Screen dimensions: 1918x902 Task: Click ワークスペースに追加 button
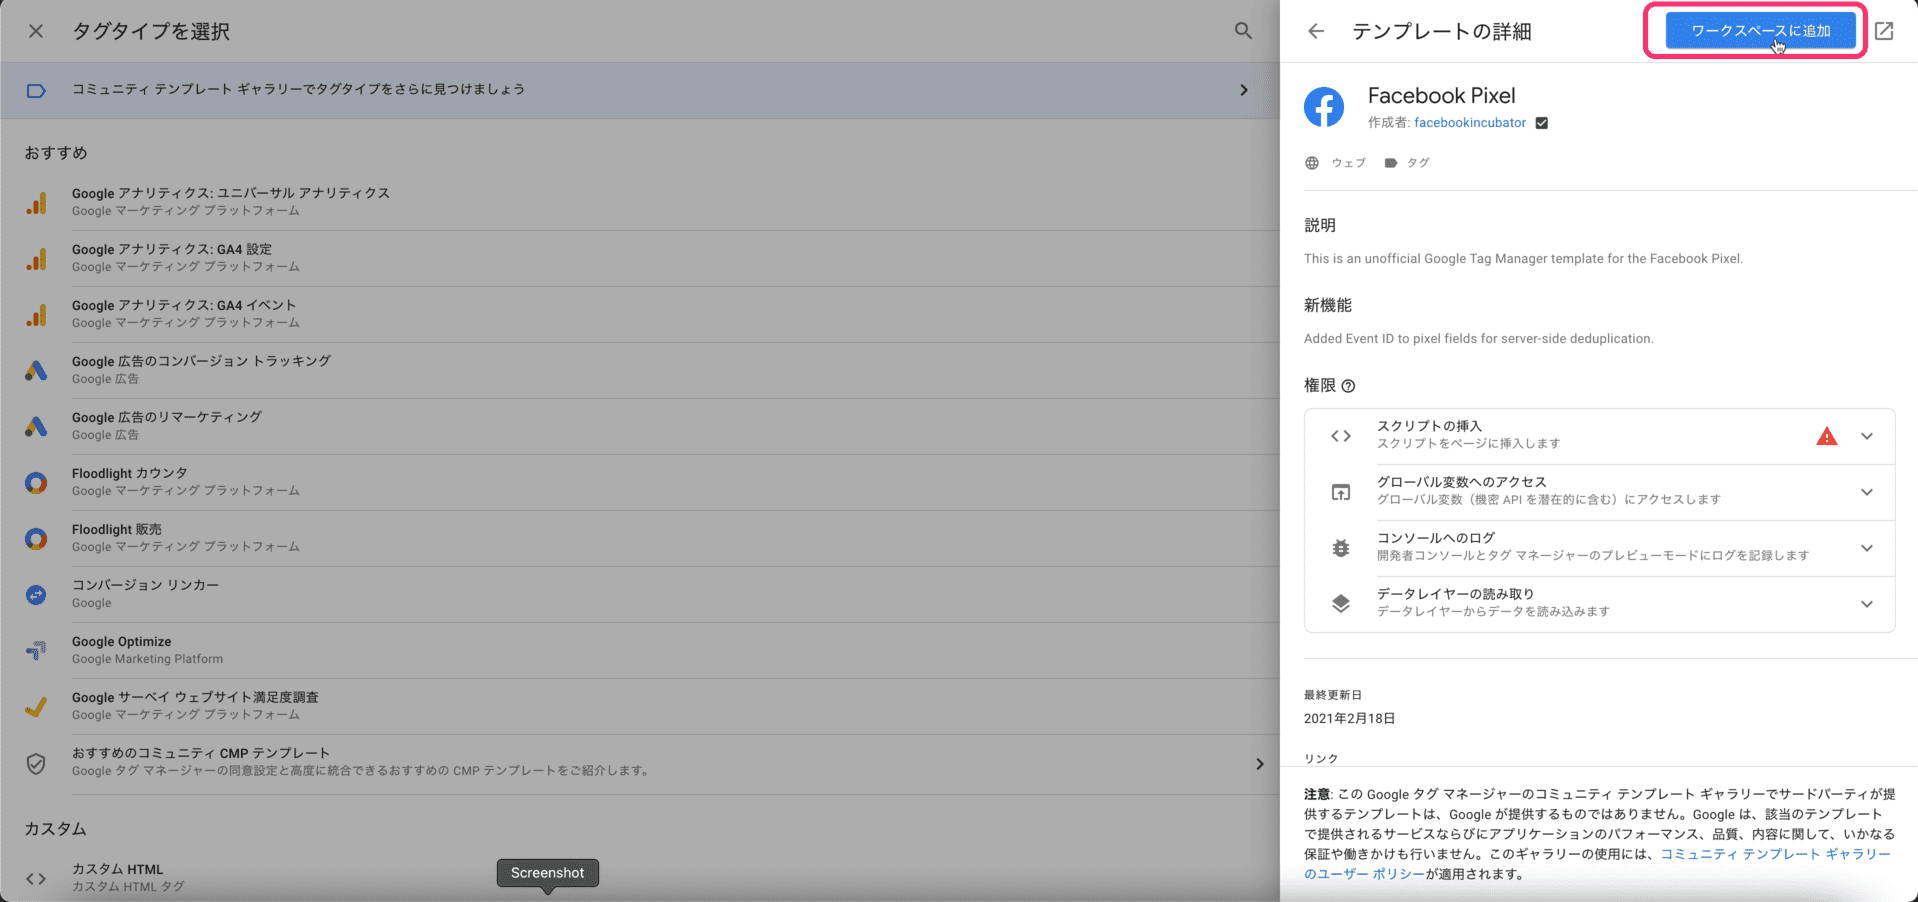[1760, 31]
